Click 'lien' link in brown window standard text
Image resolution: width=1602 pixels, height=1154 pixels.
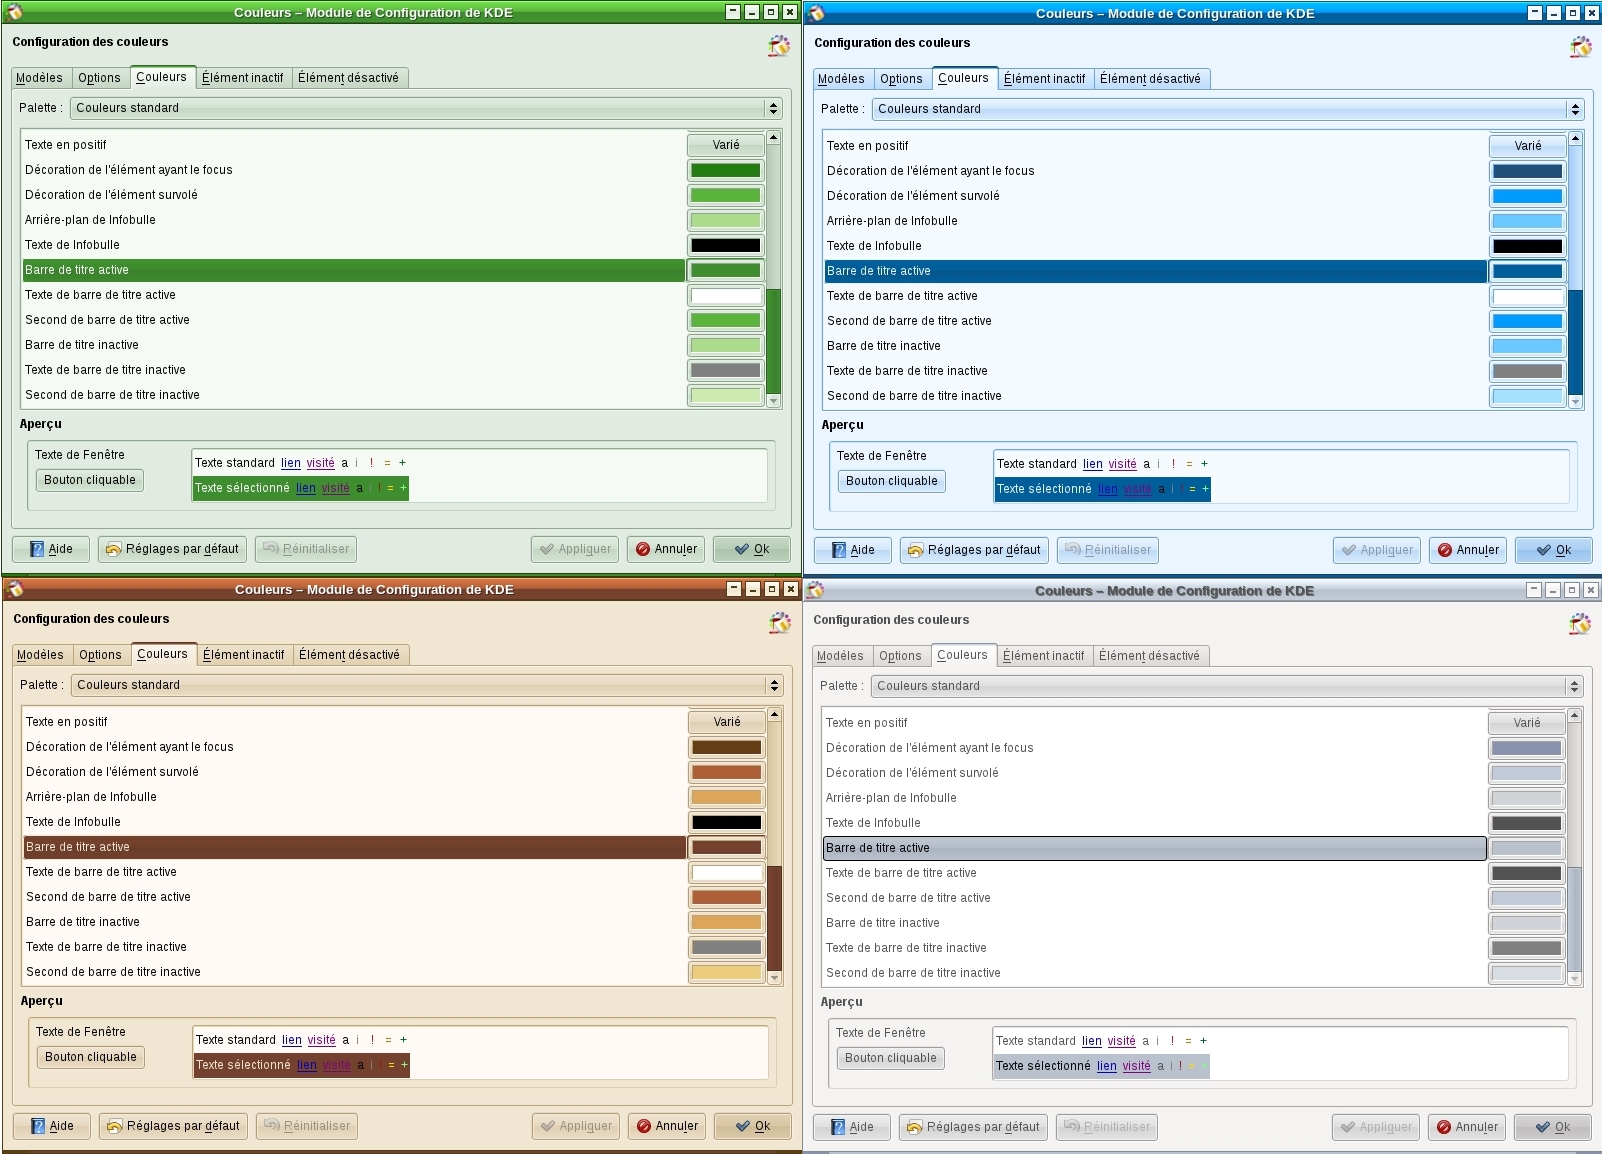292,1040
